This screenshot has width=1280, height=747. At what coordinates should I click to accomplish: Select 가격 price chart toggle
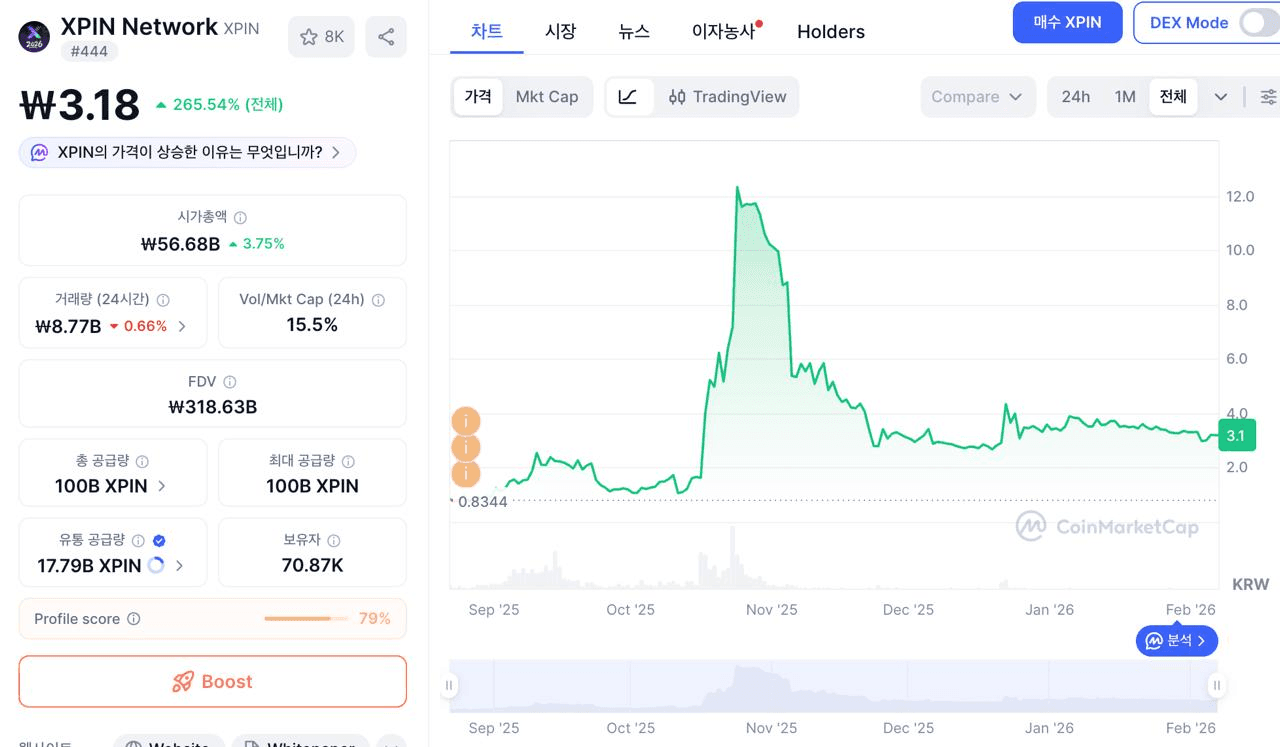pyautogui.click(x=478, y=97)
